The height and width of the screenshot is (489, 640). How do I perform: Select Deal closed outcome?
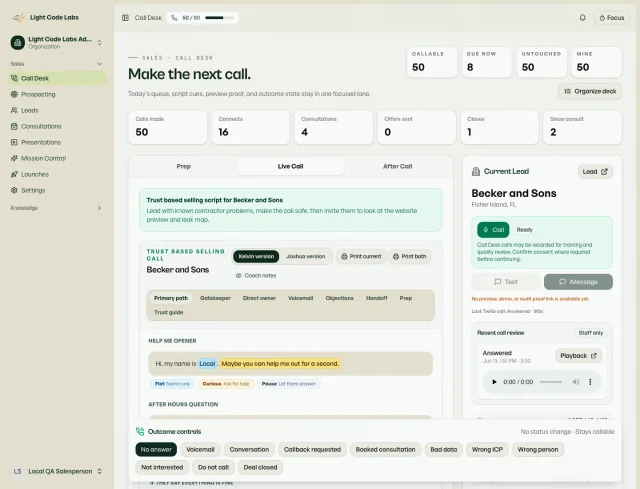point(260,467)
